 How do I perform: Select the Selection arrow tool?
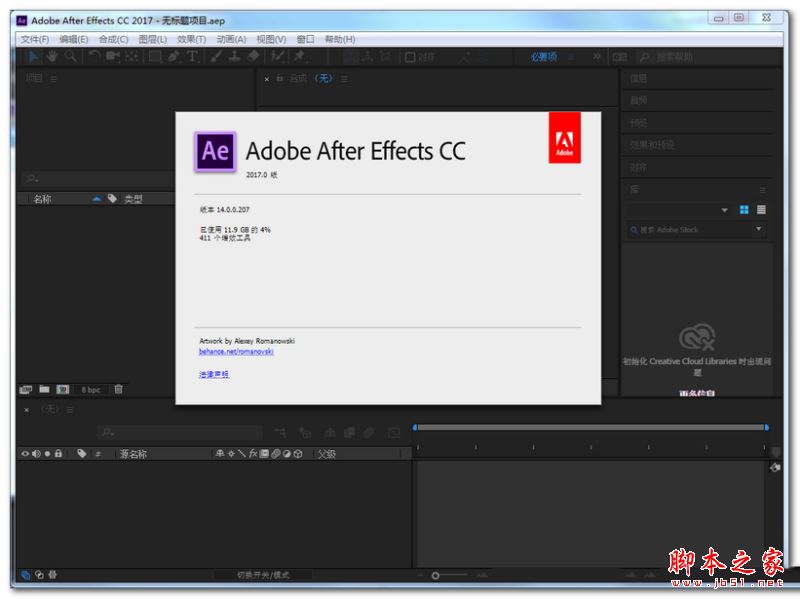pos(34,57)
